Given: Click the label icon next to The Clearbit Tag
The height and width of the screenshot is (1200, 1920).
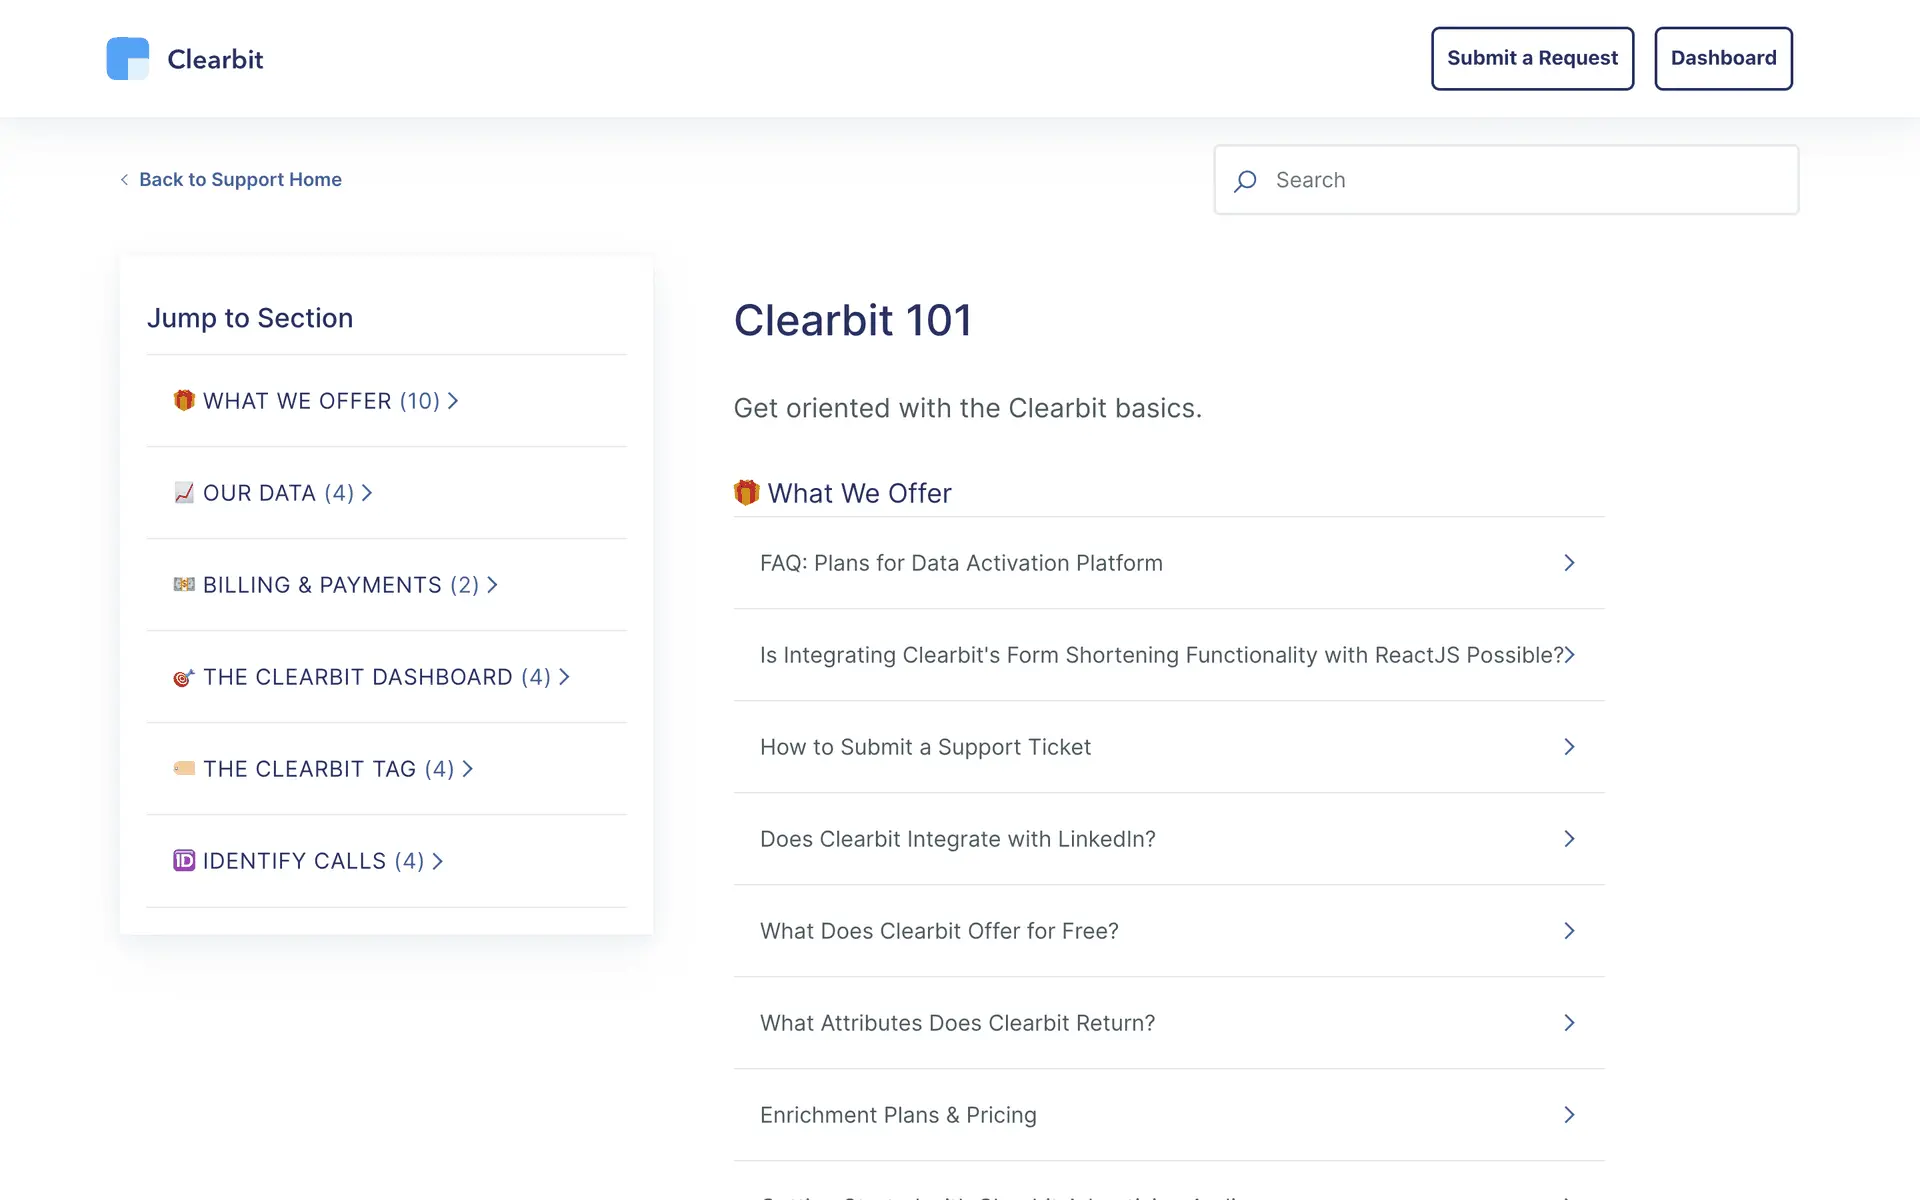Looking at the screenshot, I should [184, 768].
